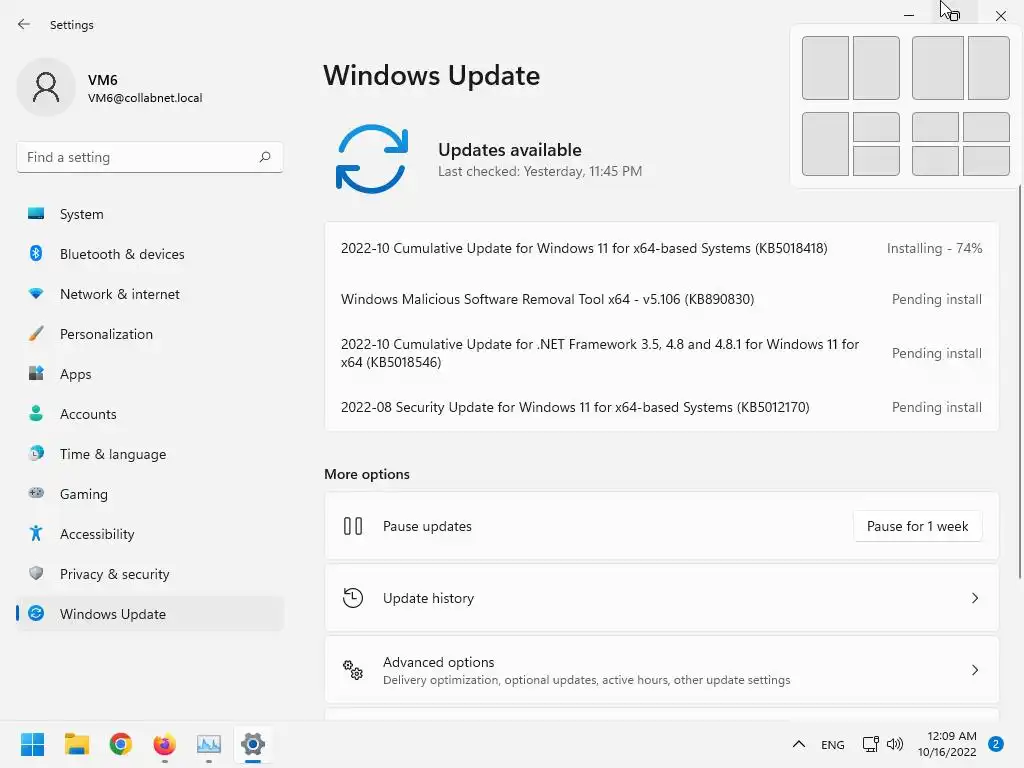Click the Advanced options gears icon
The image size is (1024, 768).
(x=353, y=669)
